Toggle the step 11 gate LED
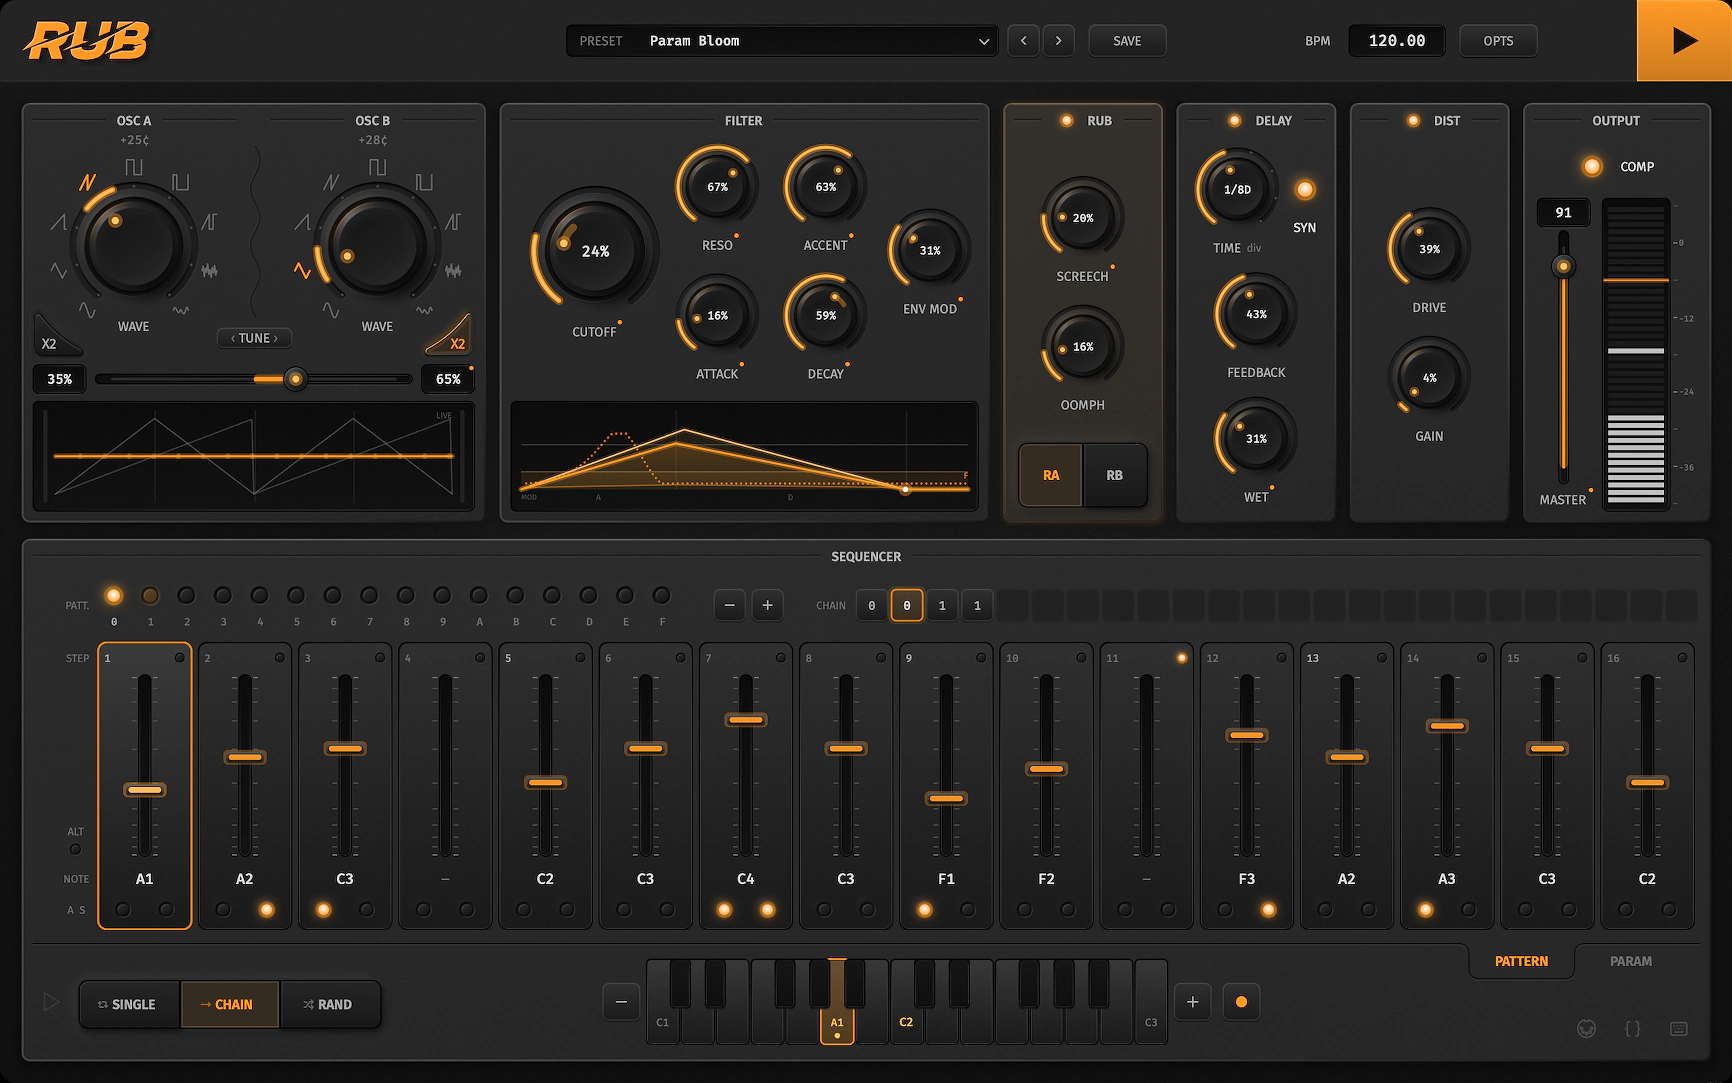Image resolution: width=1732 pixels, height=1083 pixels. tap(1181, 658)
